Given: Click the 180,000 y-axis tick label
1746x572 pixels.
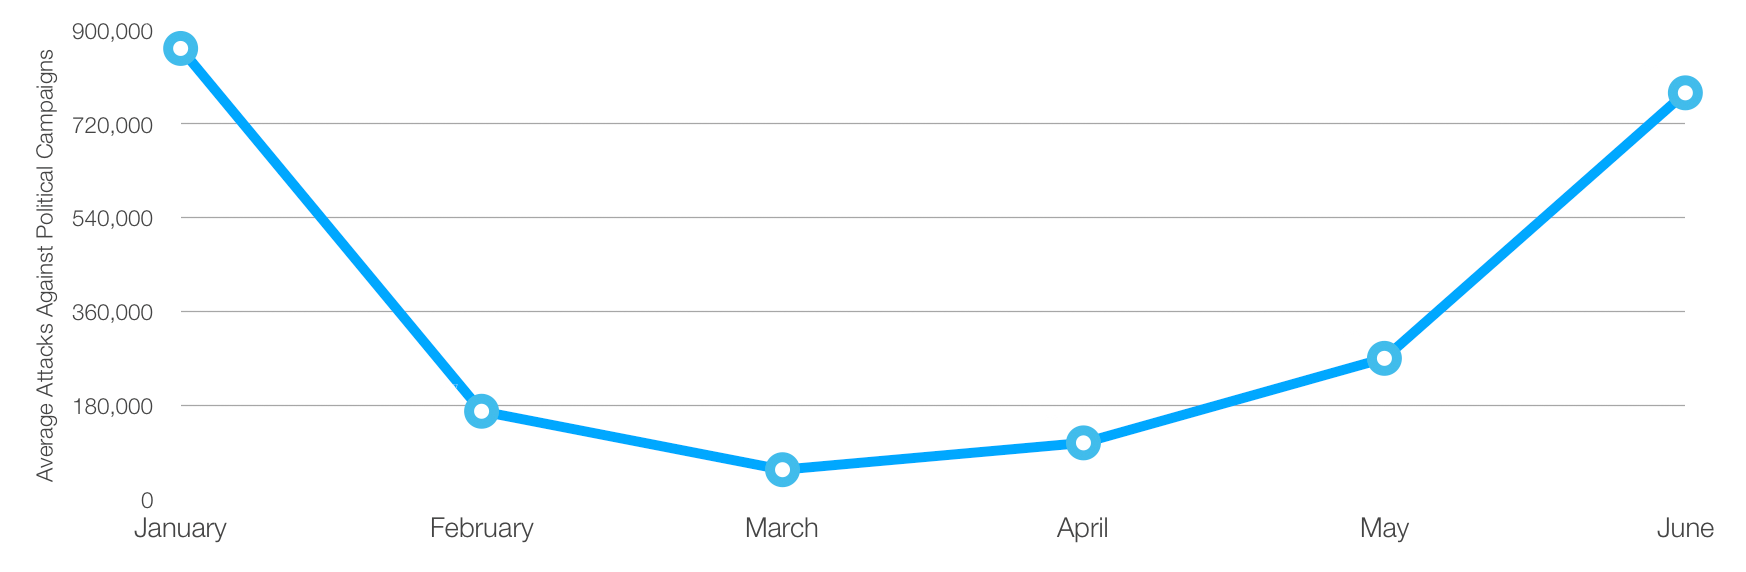Looking at the screenshot, I should (x=113, y=406).
